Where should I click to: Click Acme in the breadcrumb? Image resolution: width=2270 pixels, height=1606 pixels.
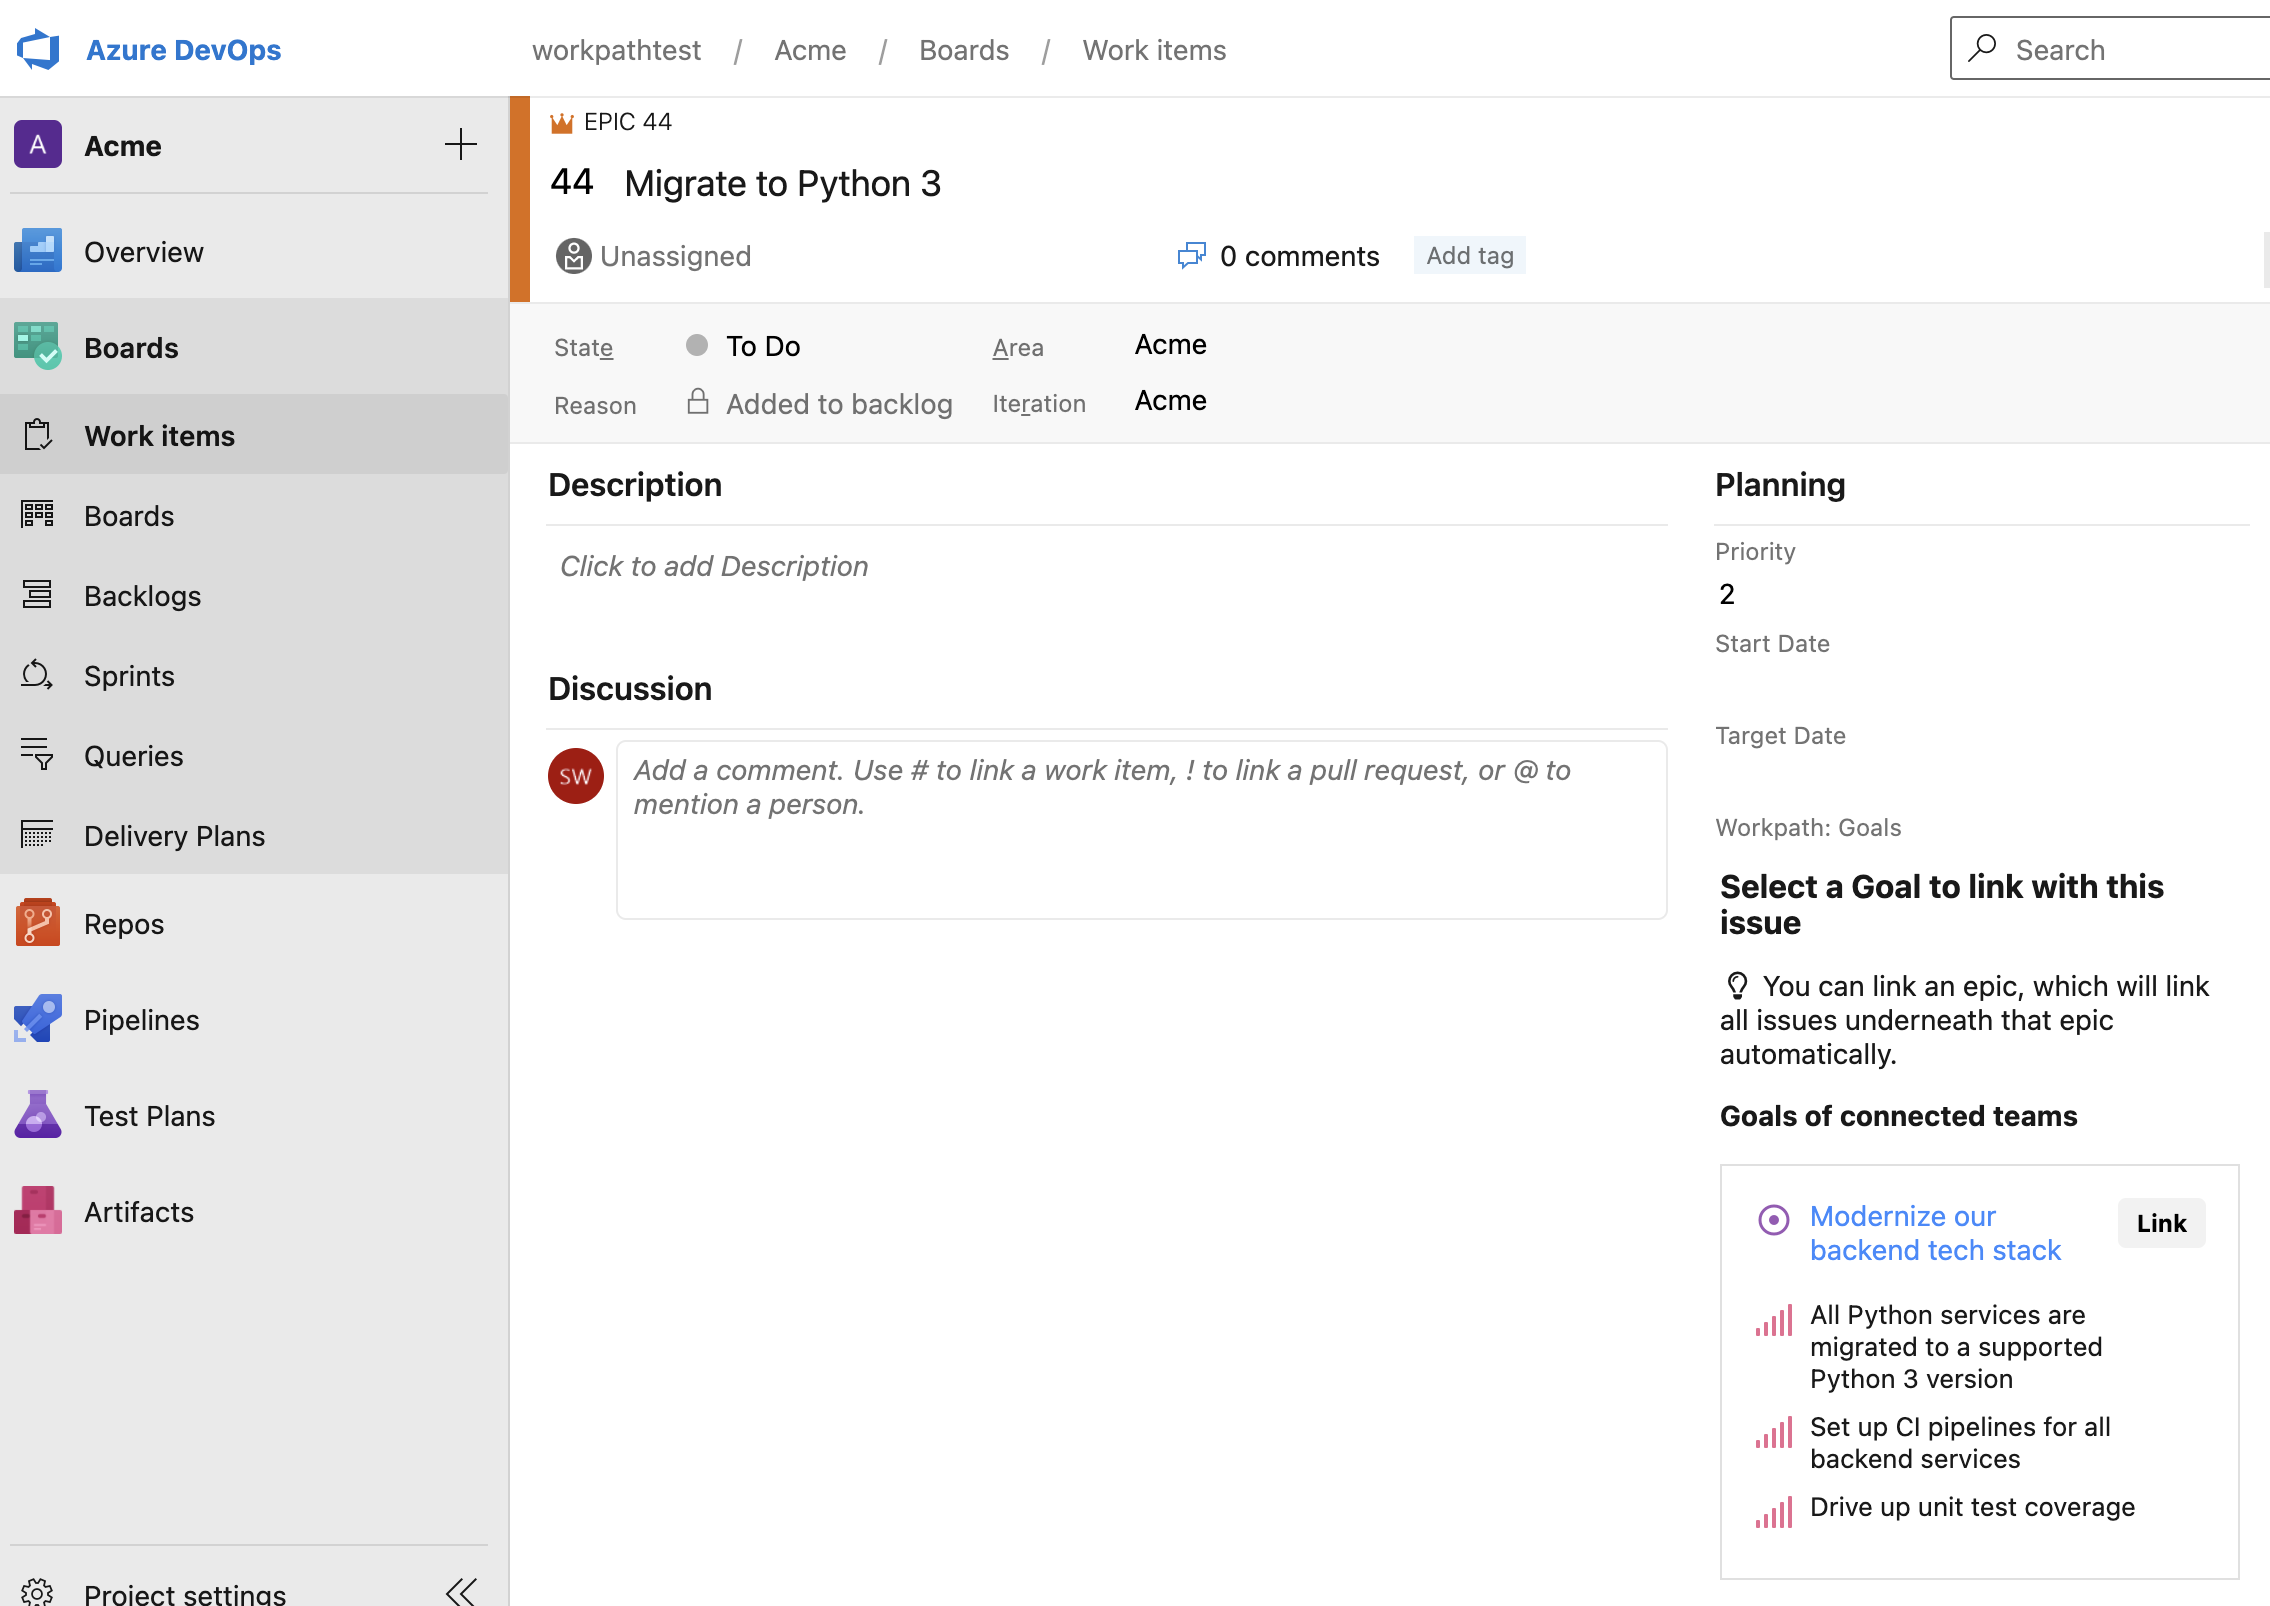[810, 50]
